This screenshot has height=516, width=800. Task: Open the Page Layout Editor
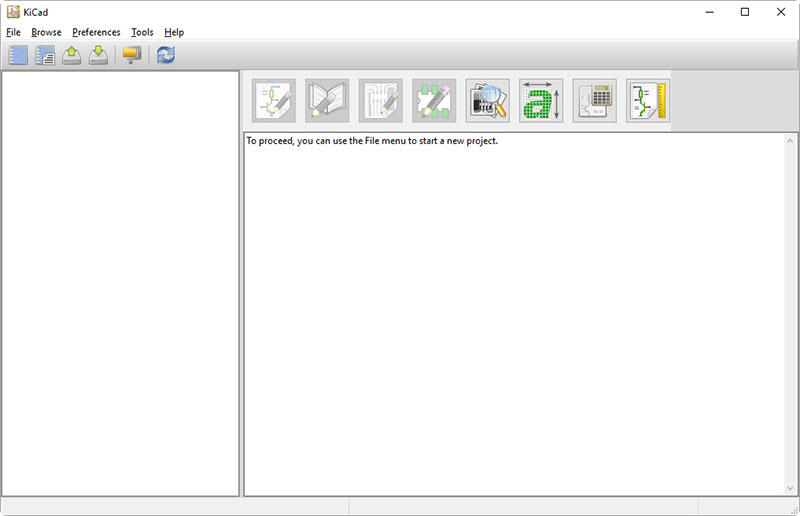click(648, 101)
